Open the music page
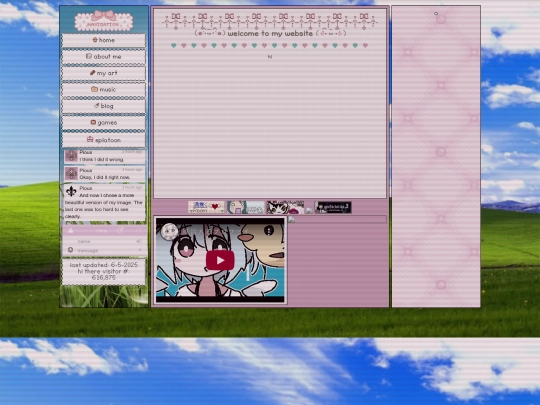This screenshot has height=405, width=540. coord(104,90)
